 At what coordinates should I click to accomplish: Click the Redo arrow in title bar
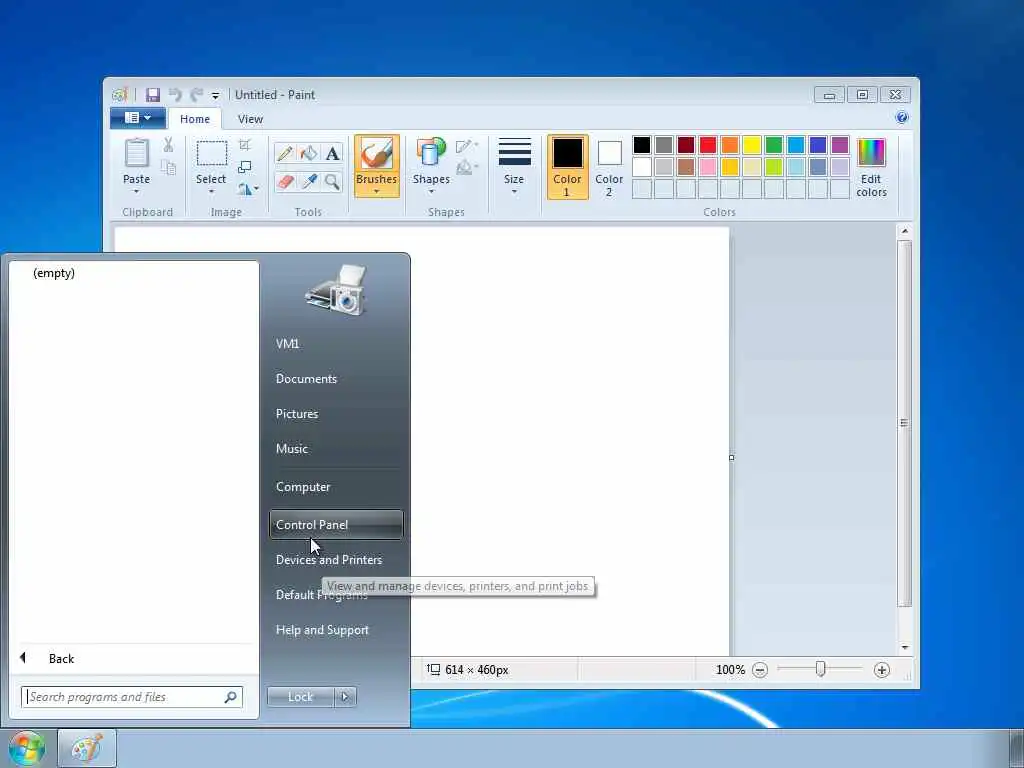click(x=196, y=95)
